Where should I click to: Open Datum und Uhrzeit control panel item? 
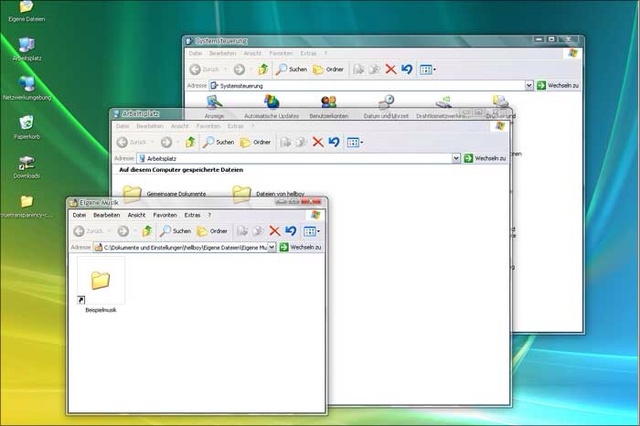point(386,106)
